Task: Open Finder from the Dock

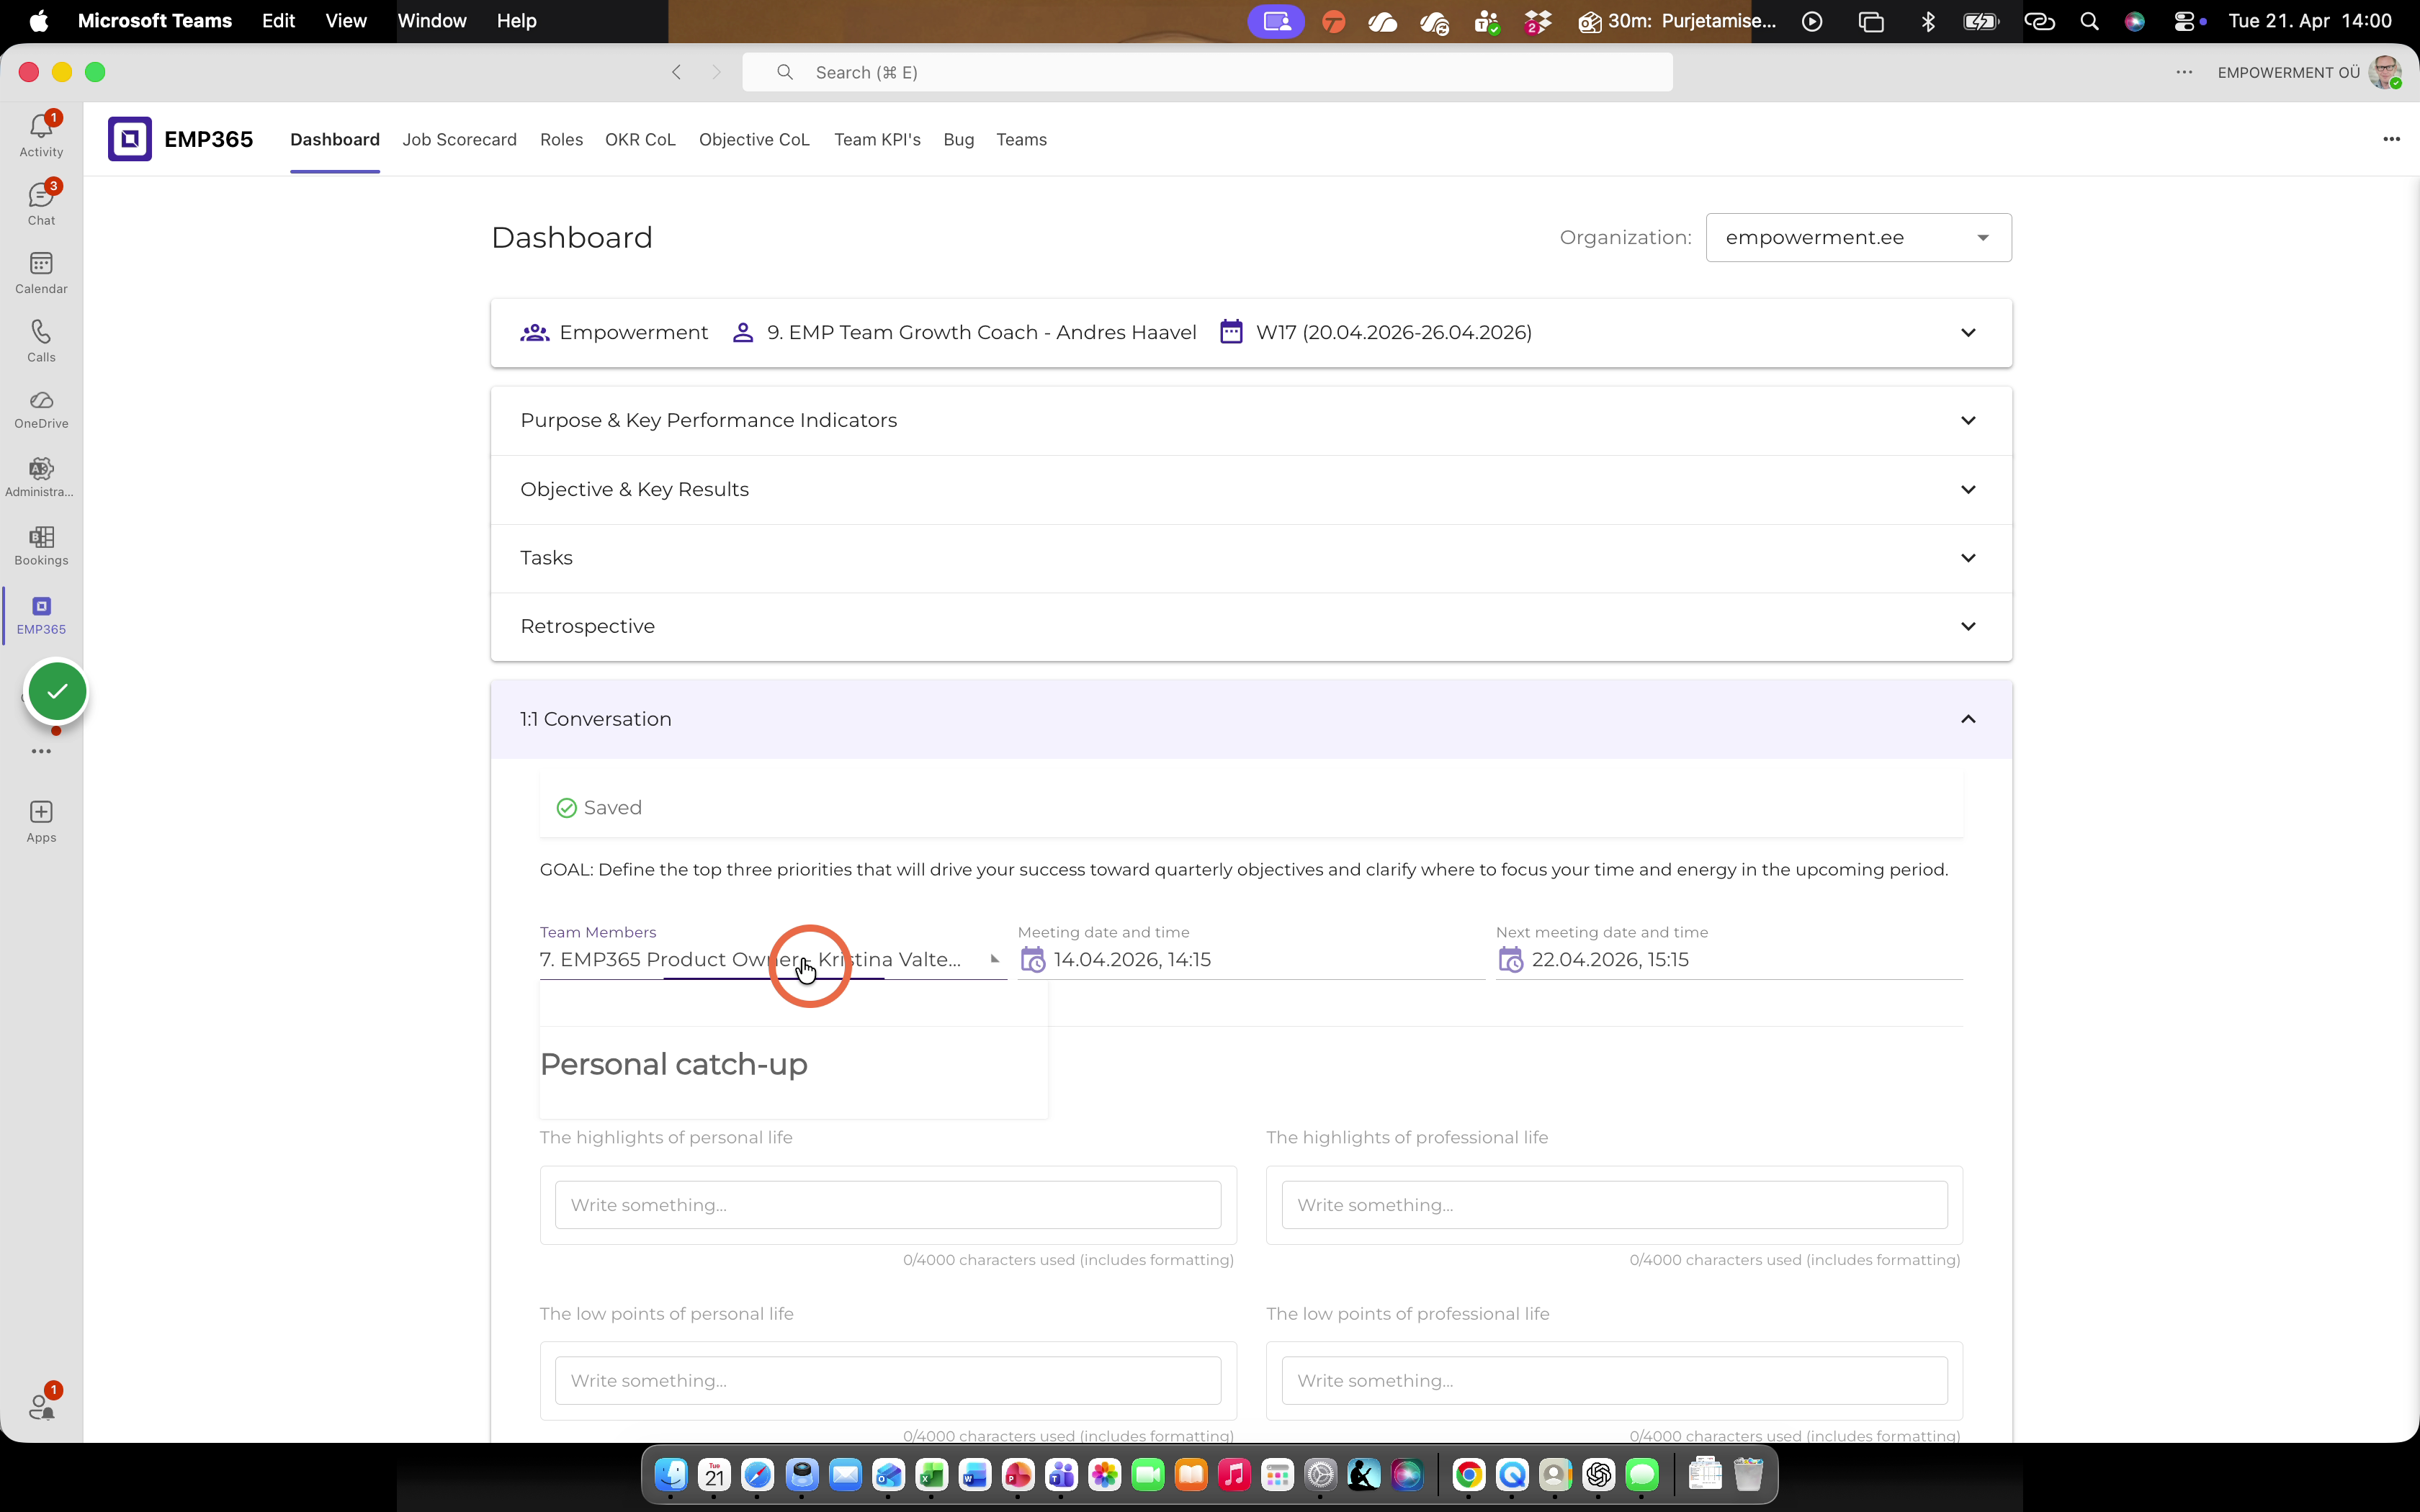Action: point(671,1474)
